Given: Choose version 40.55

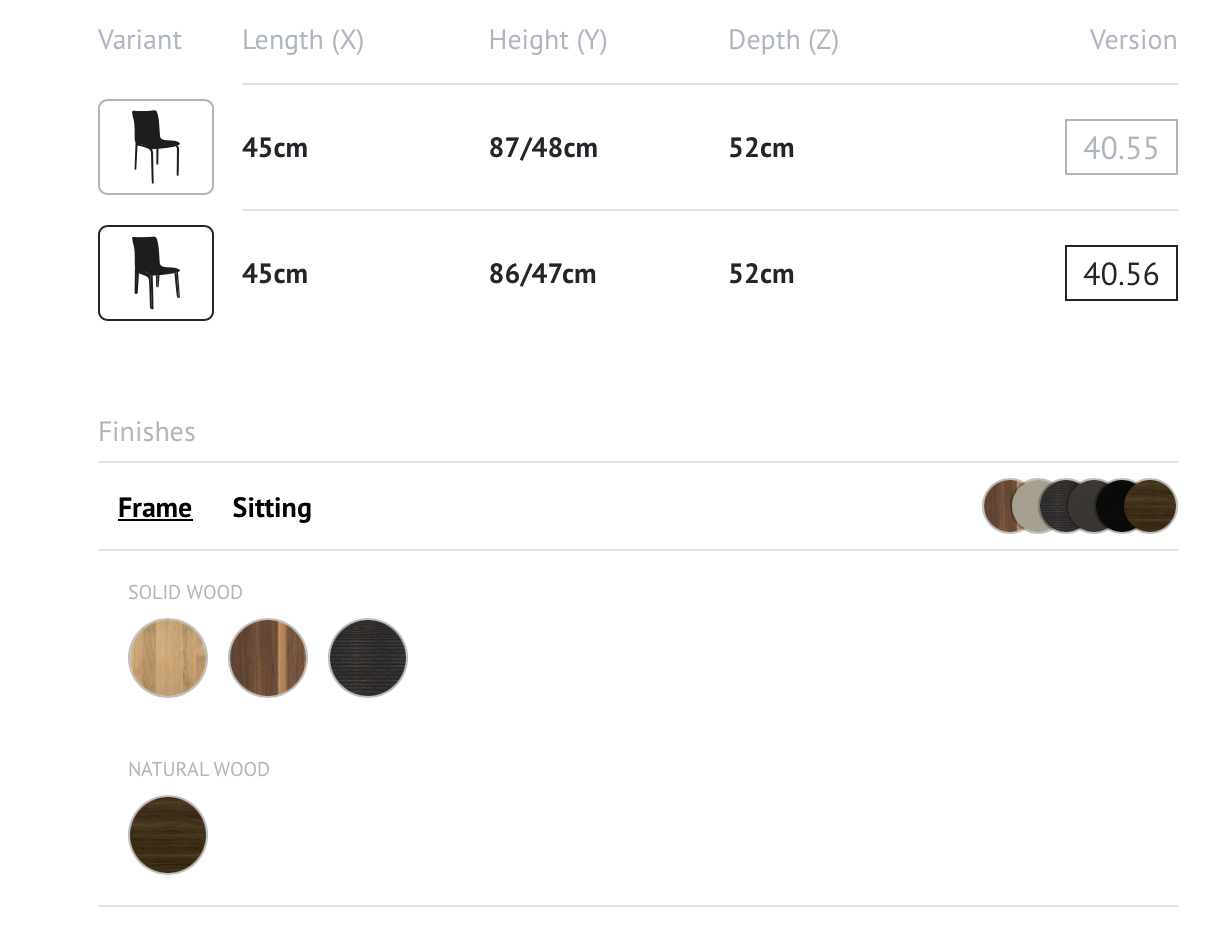Looking at the screenshot, I should (1121, 147).
